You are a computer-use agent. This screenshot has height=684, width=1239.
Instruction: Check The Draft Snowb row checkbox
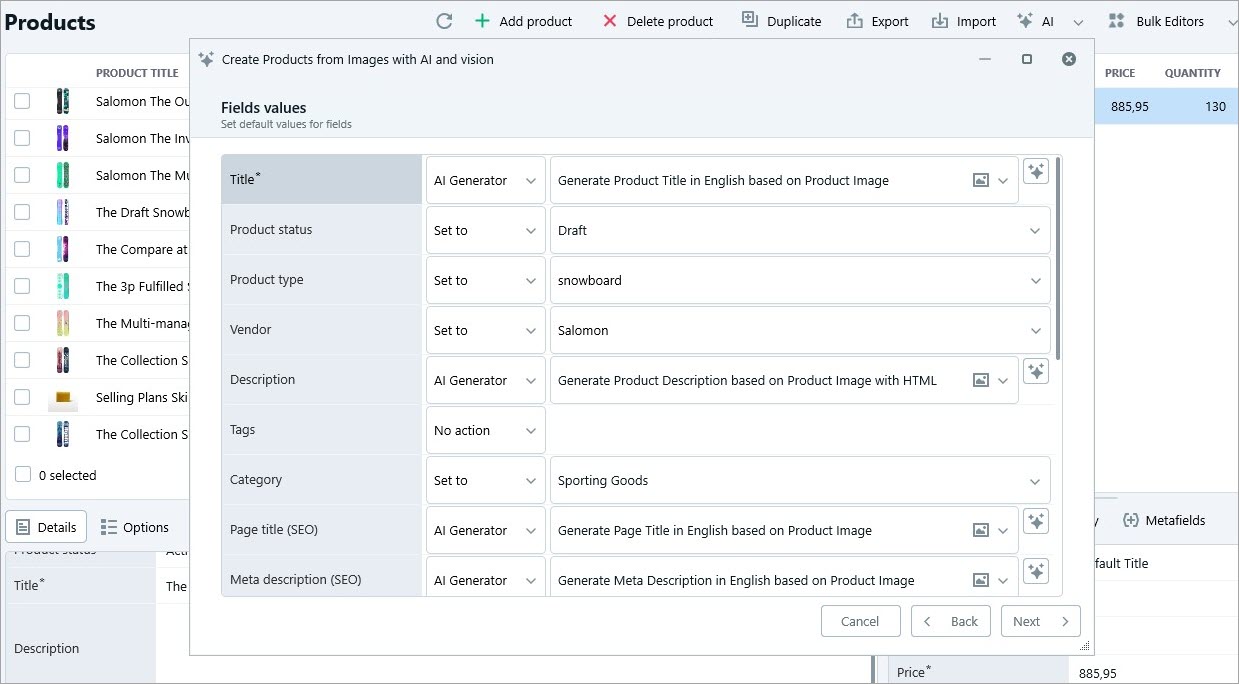point(22,212)
